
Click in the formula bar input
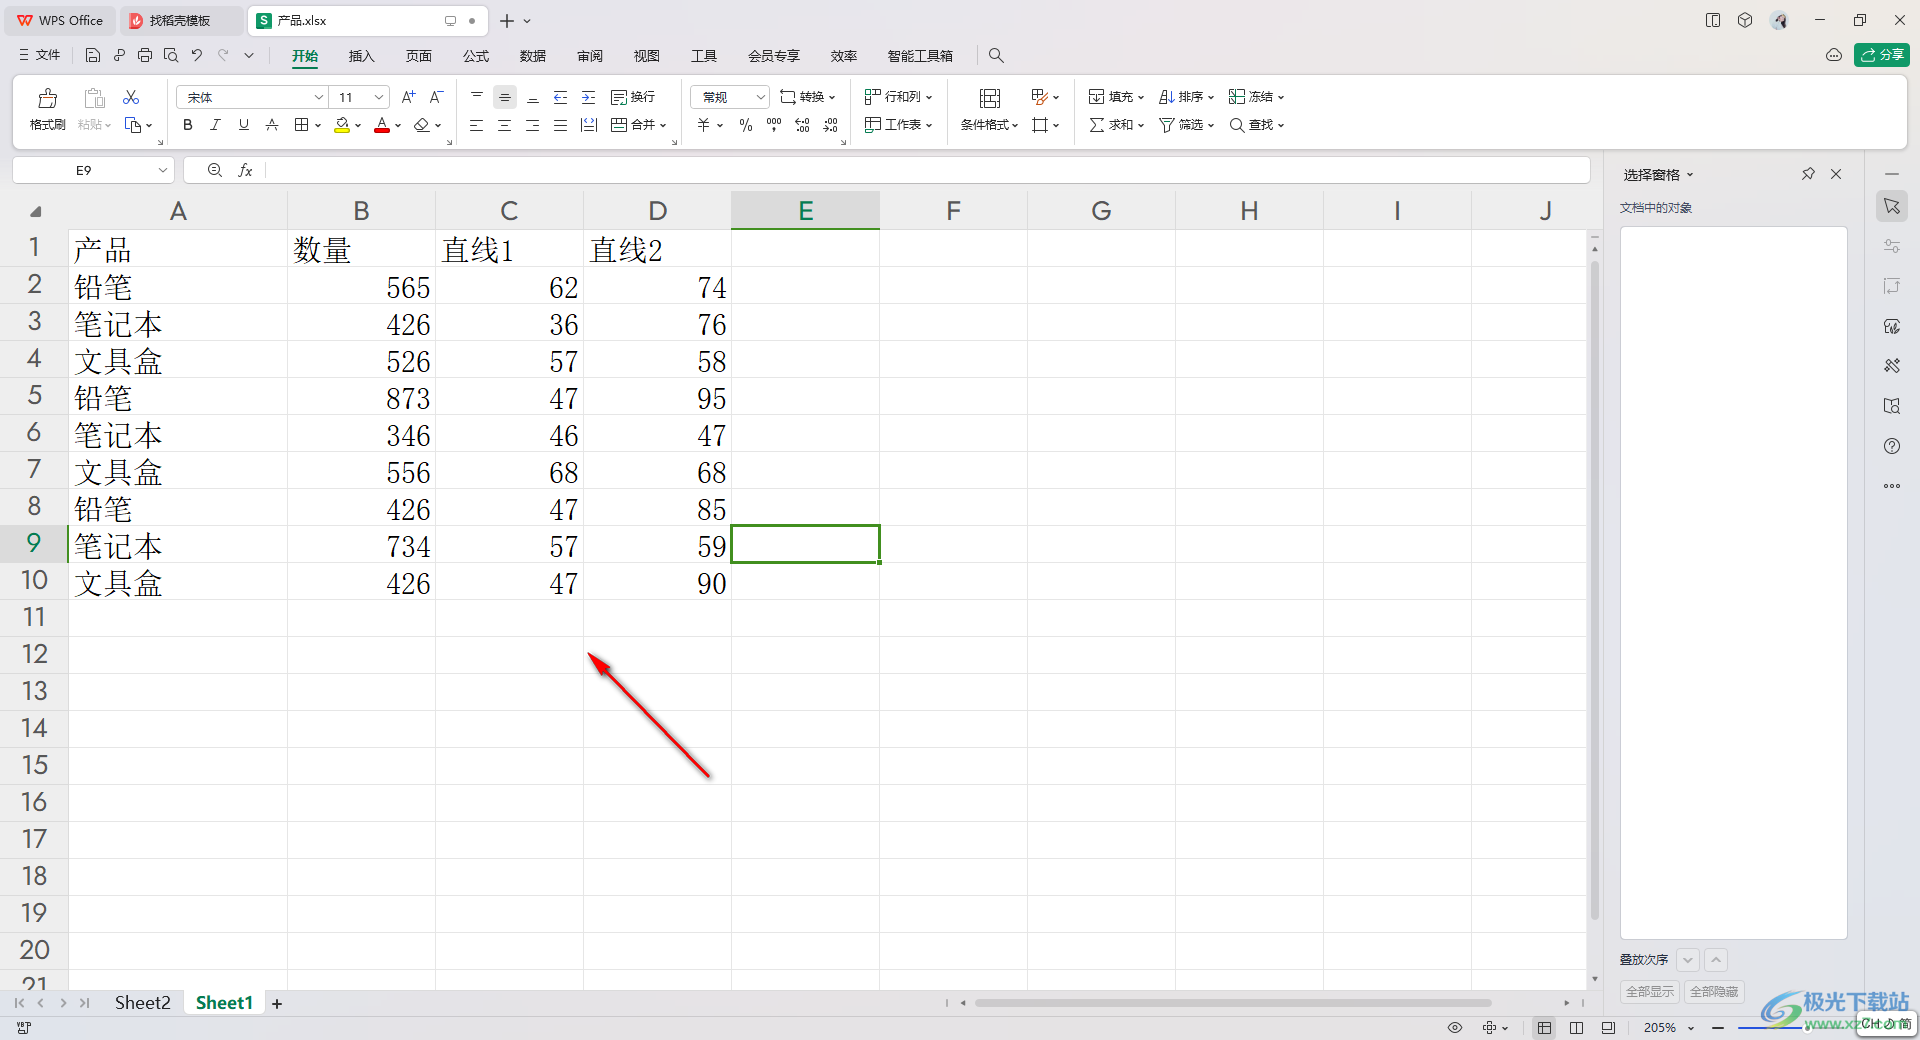click(927, 170)
